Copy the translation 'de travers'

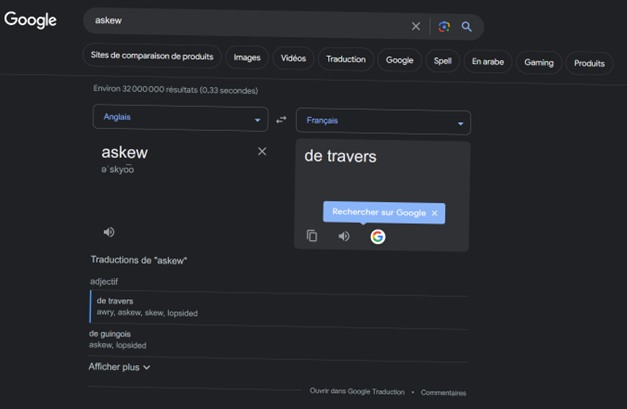(312, 236)
